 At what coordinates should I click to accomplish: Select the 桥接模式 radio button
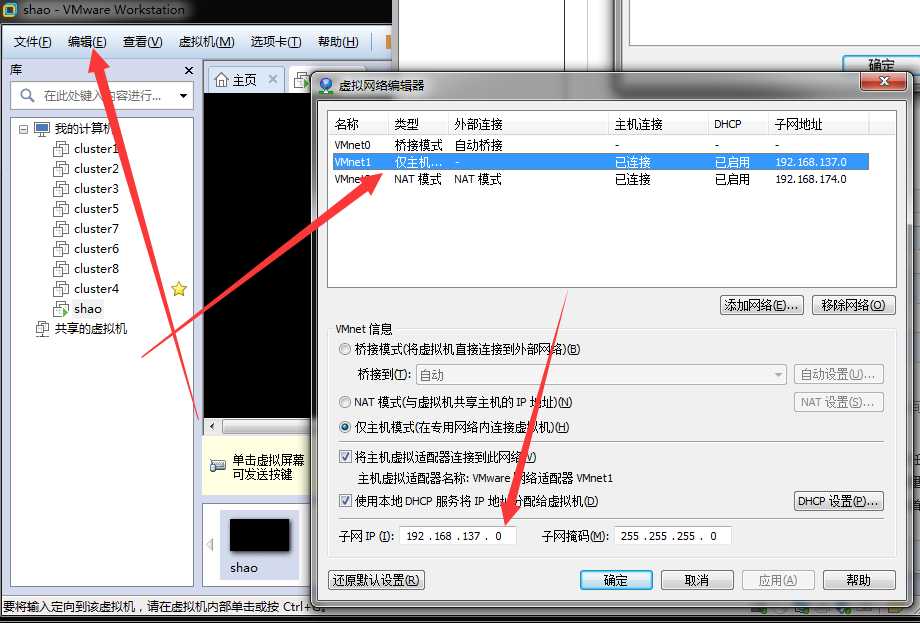pyautogui.click(x=345, y=349)
